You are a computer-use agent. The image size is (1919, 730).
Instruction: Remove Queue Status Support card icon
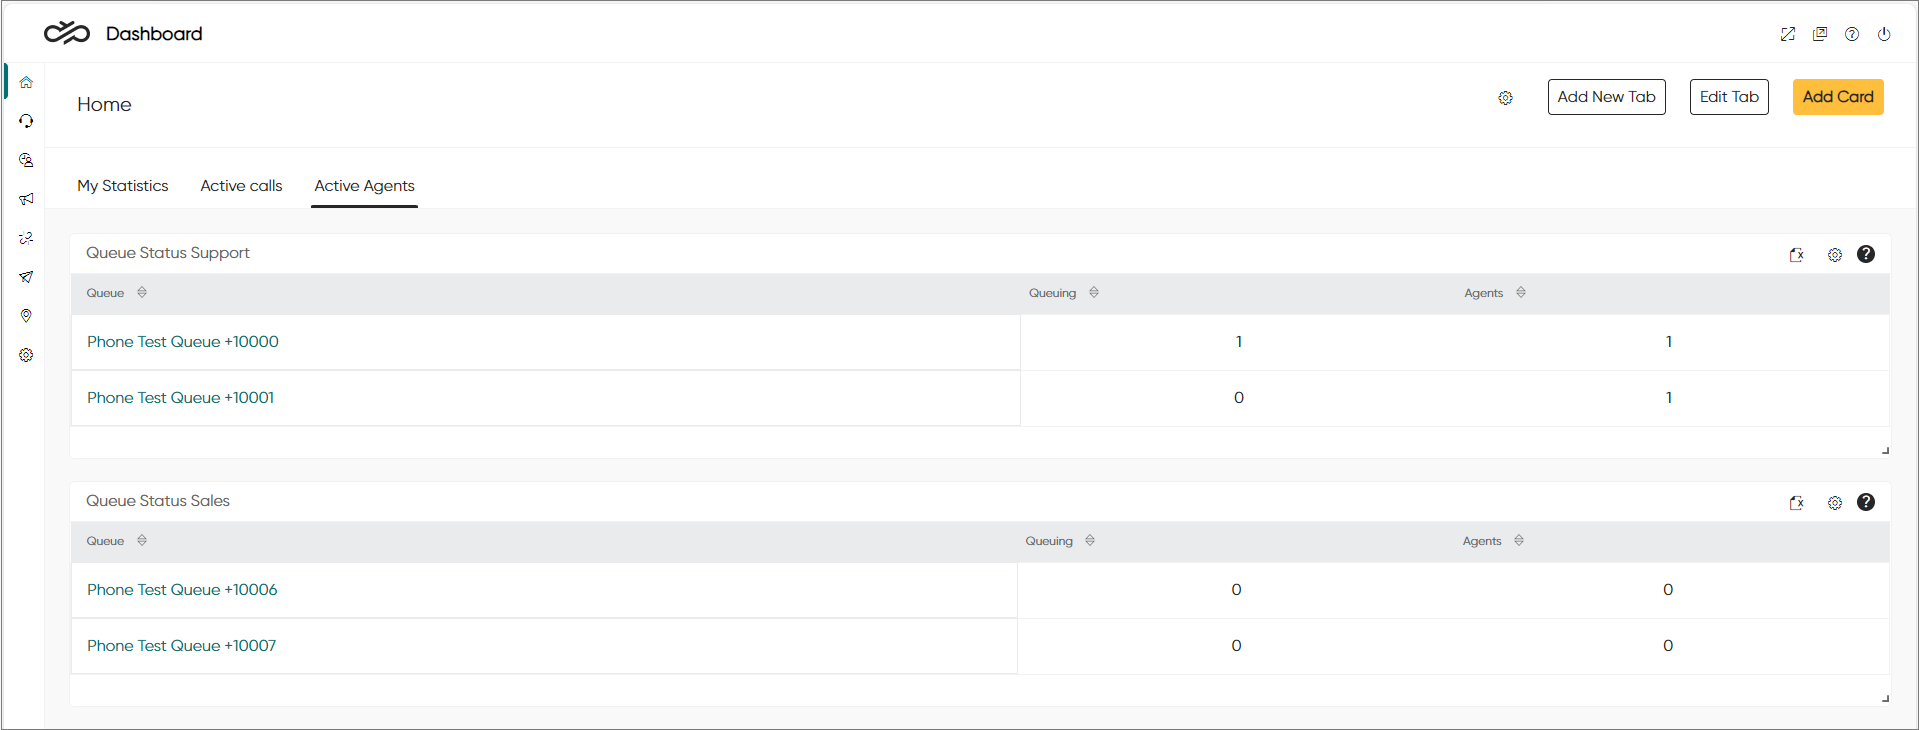(1797, 255)
